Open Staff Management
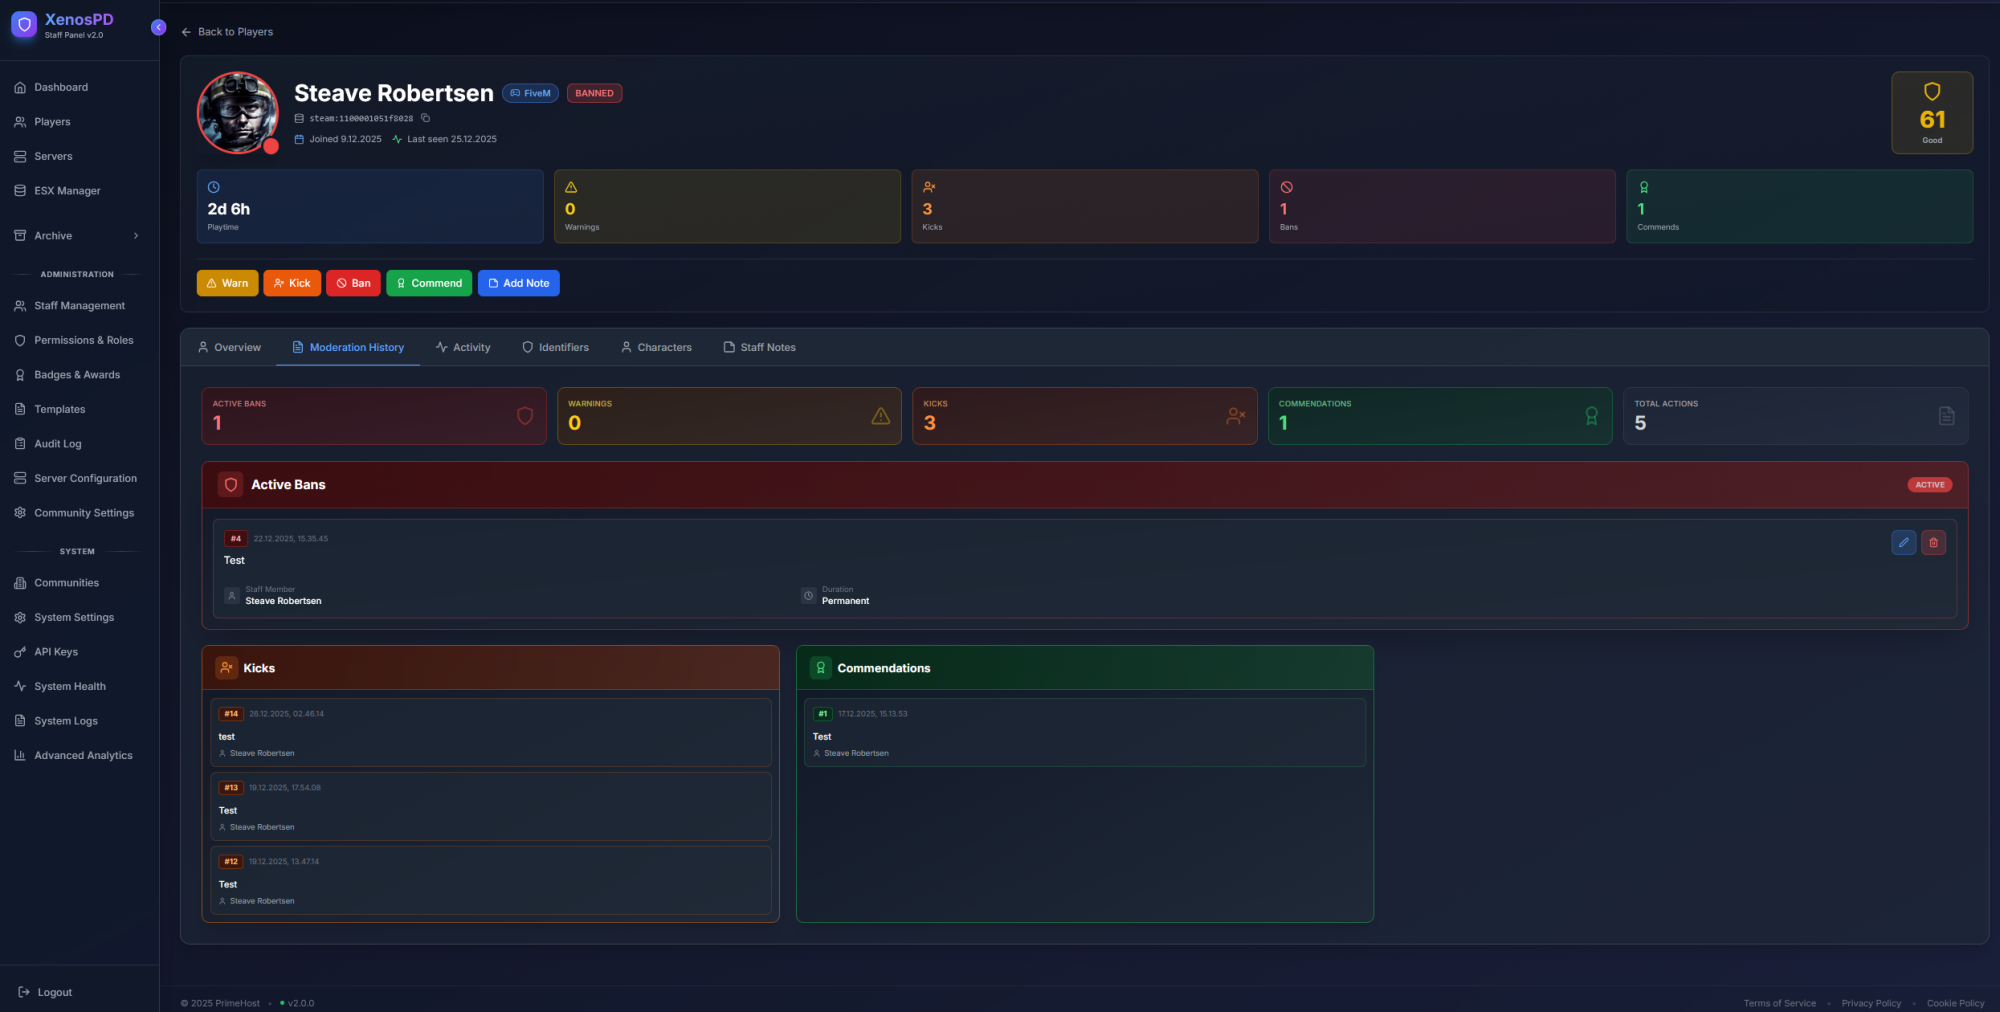The height and width of the screenshot is (1012, 2000). (77, 306)
